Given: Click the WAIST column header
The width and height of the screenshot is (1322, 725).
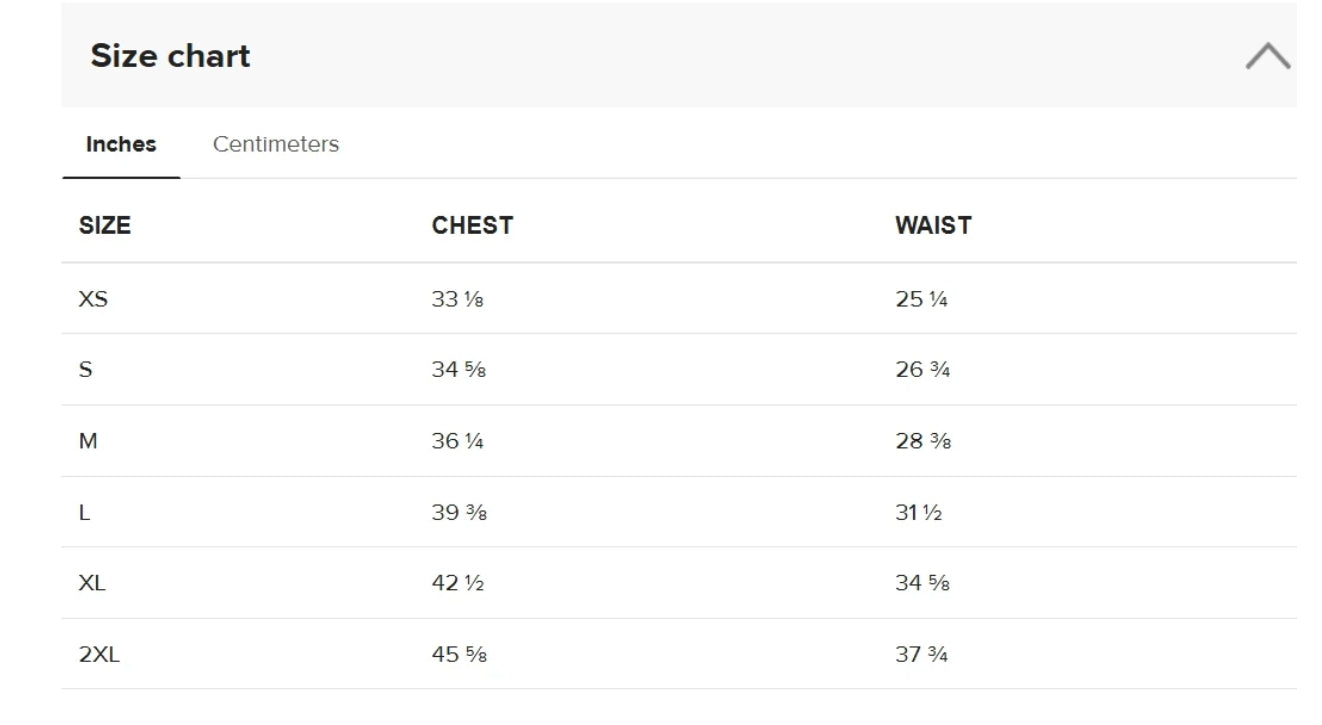Looking at the screenshot, I should (933, 225).
